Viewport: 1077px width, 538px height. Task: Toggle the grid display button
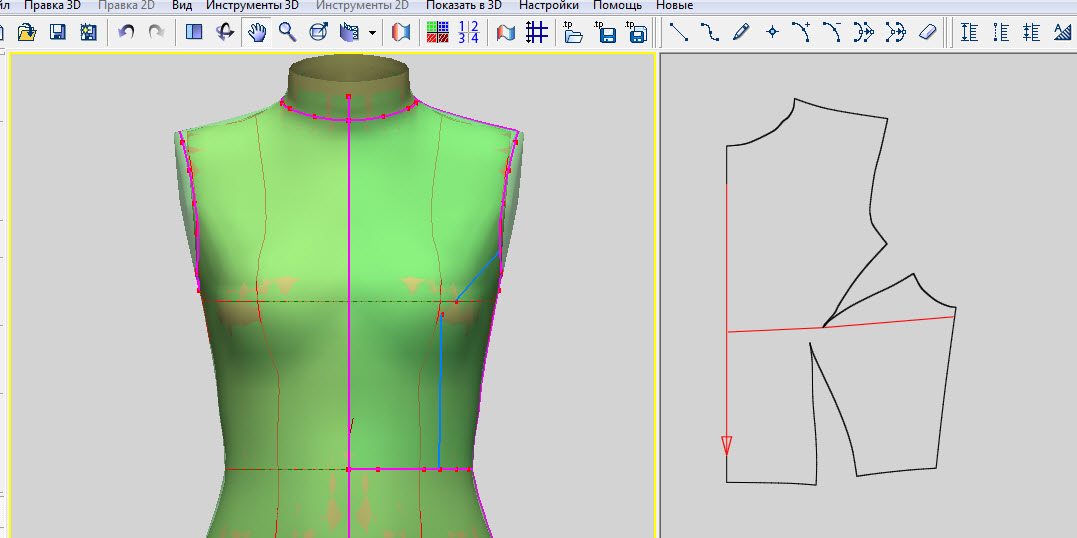point(537,32)
